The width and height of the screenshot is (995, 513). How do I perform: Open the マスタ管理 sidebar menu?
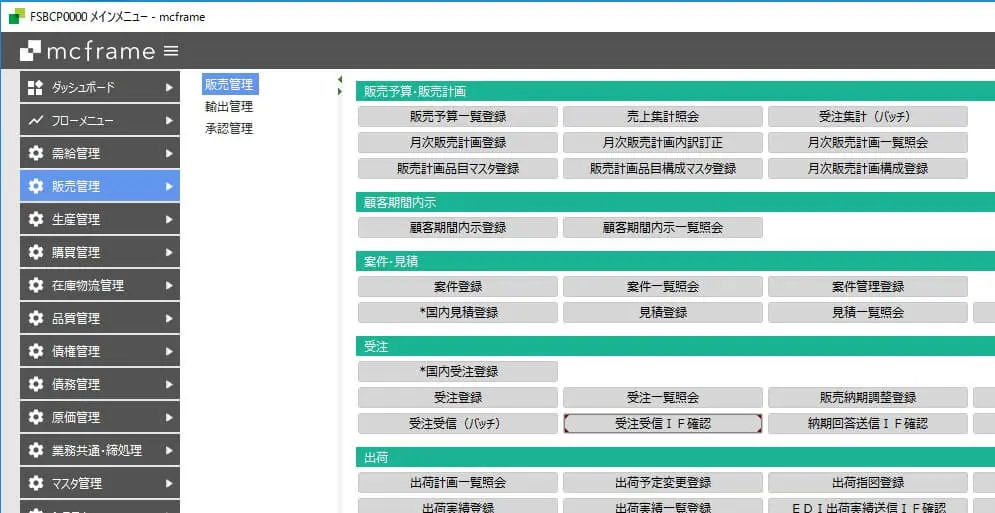tap(100, 484)
